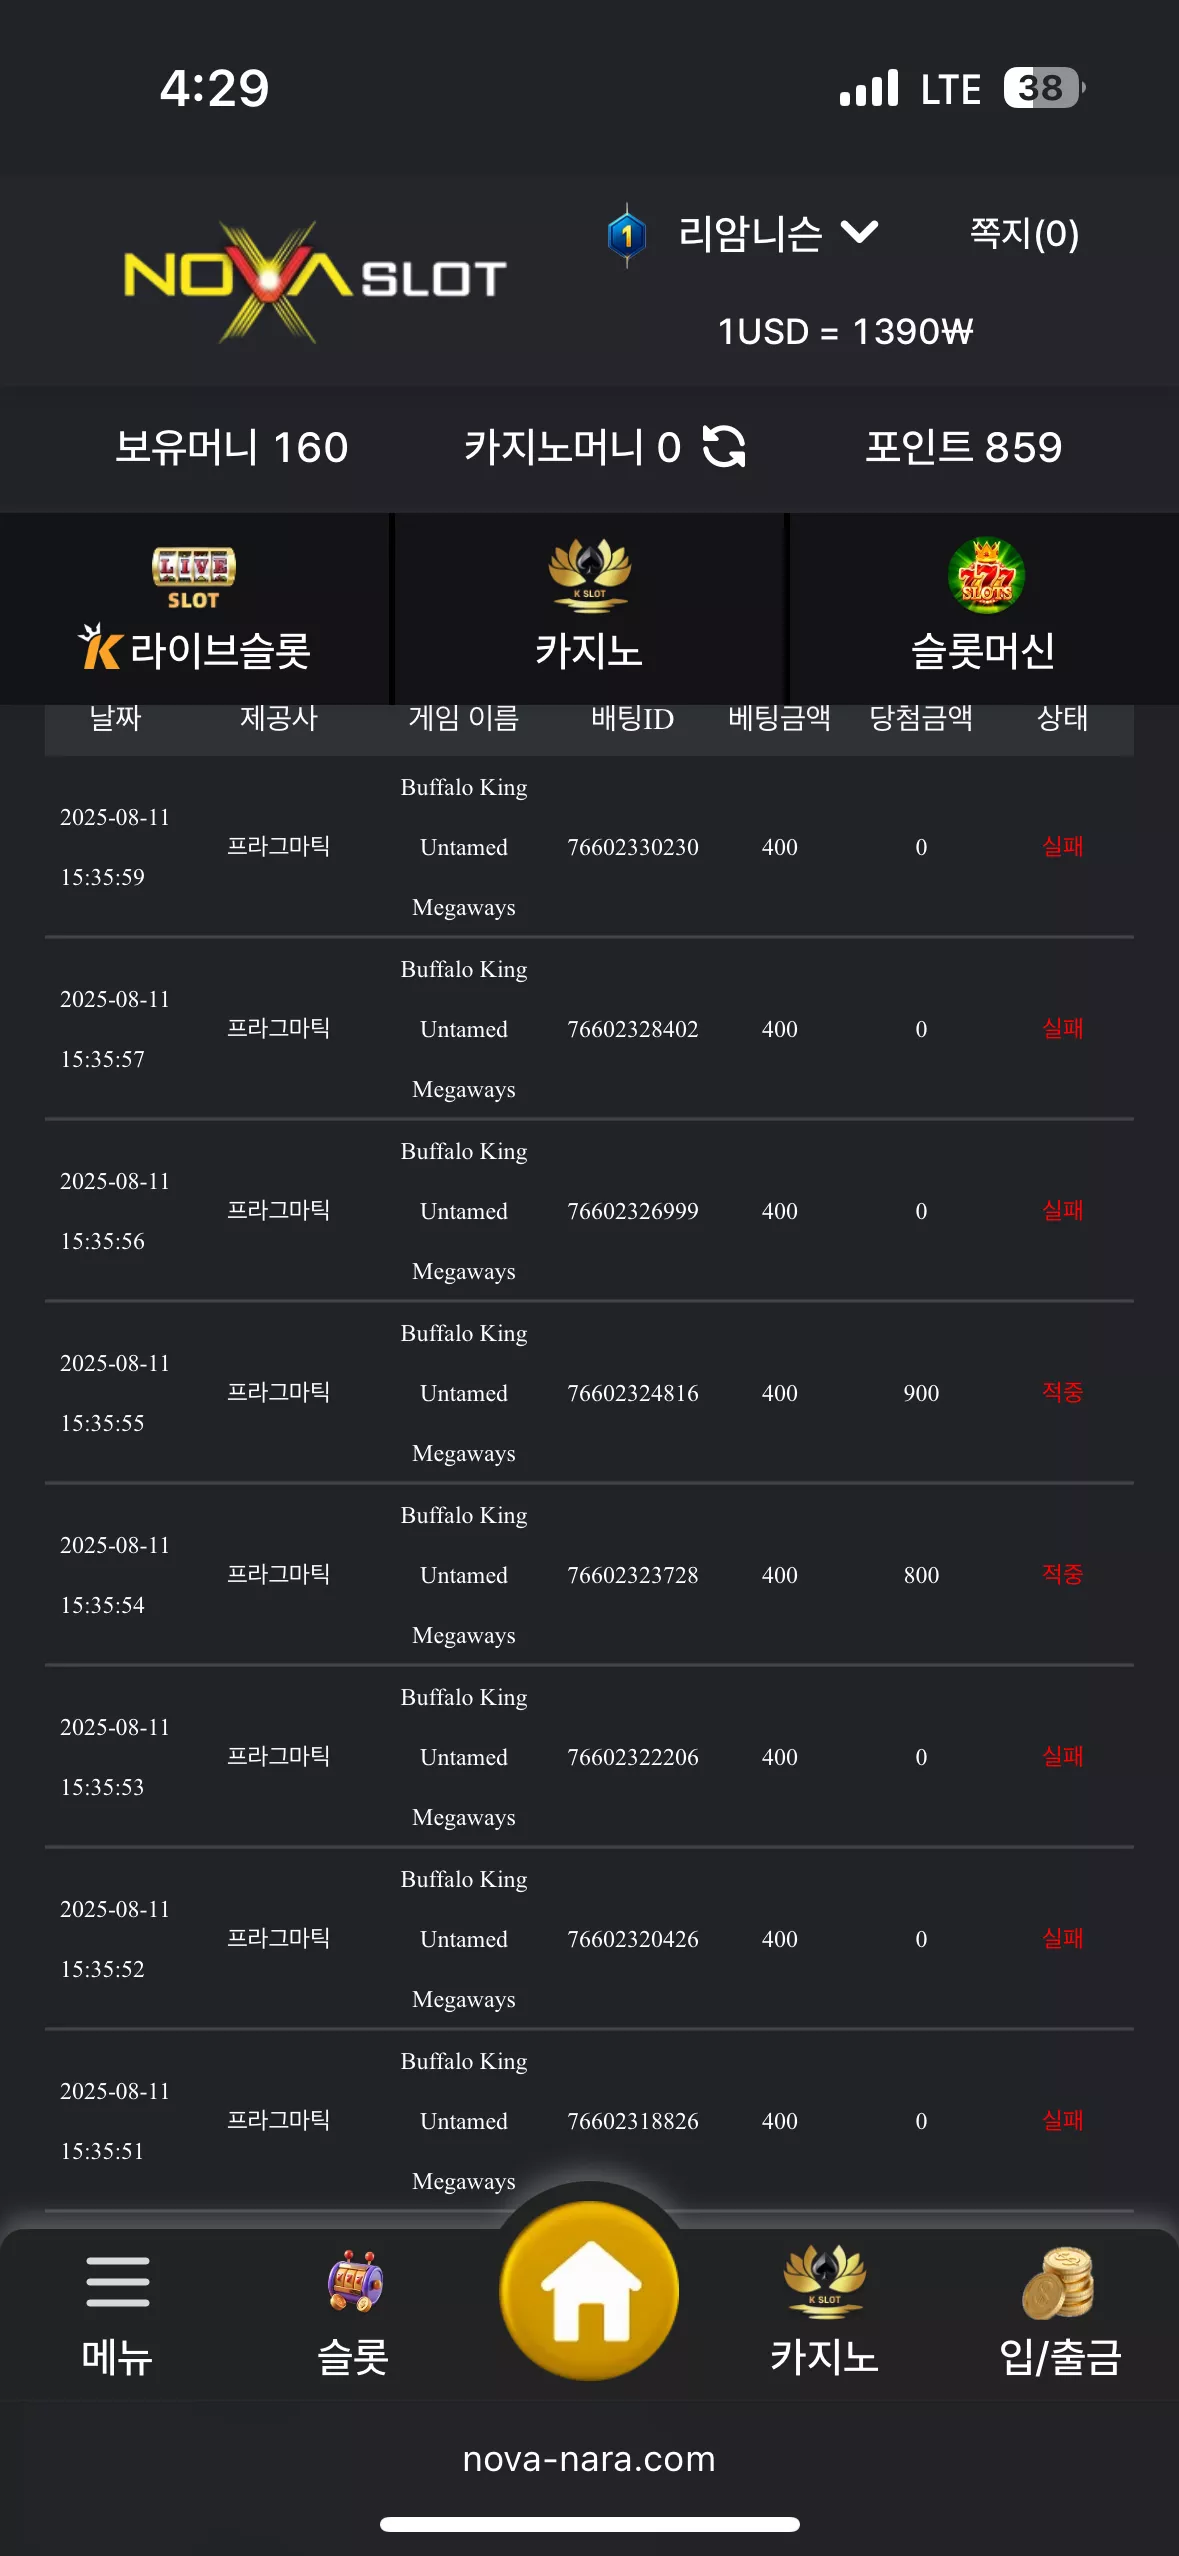This screenshot has width=1179, height=2556.
Task: Refresh casino money with the sync icon
Action: [724, 446]
